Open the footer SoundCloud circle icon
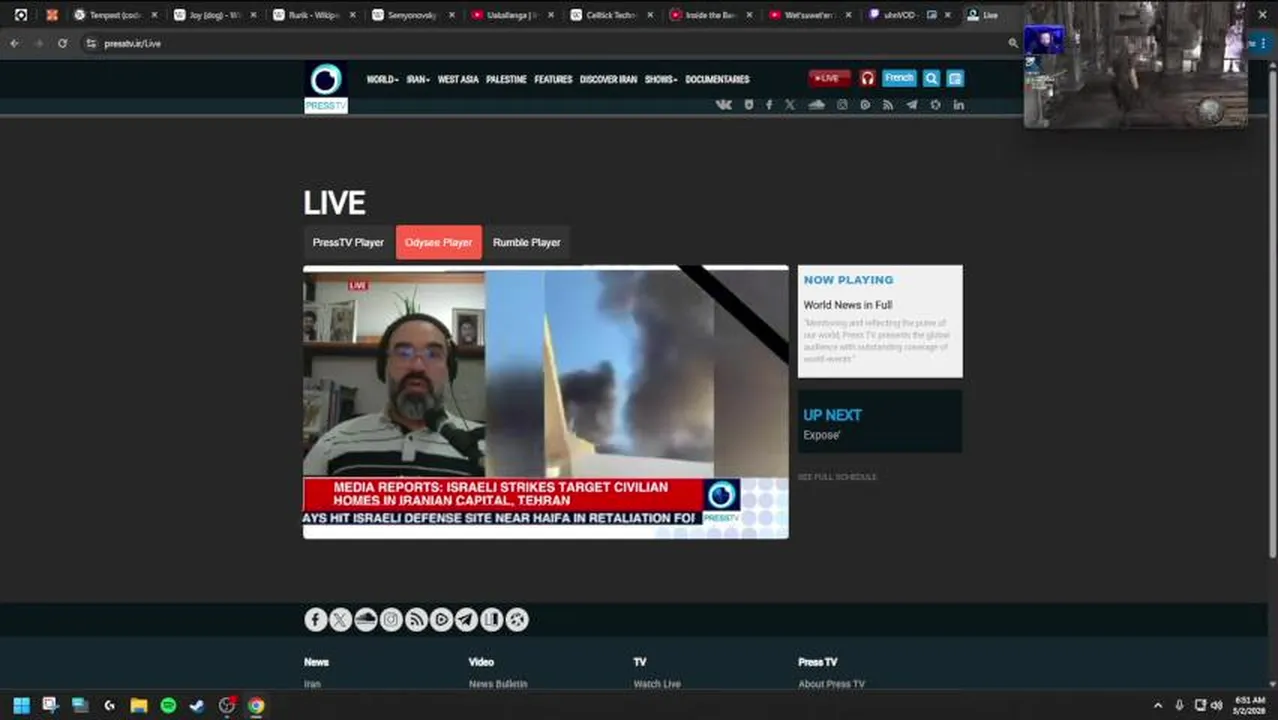1278x720 pixels. pyautogui.click(x=366, y=620)
